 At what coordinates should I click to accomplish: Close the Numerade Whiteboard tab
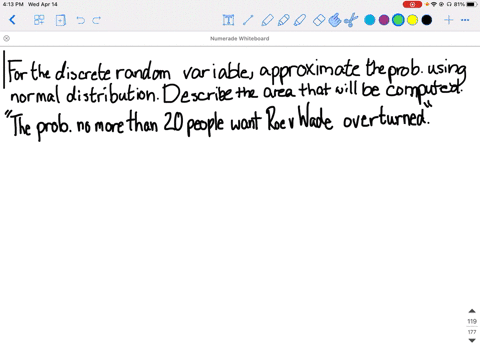point(6,39)
